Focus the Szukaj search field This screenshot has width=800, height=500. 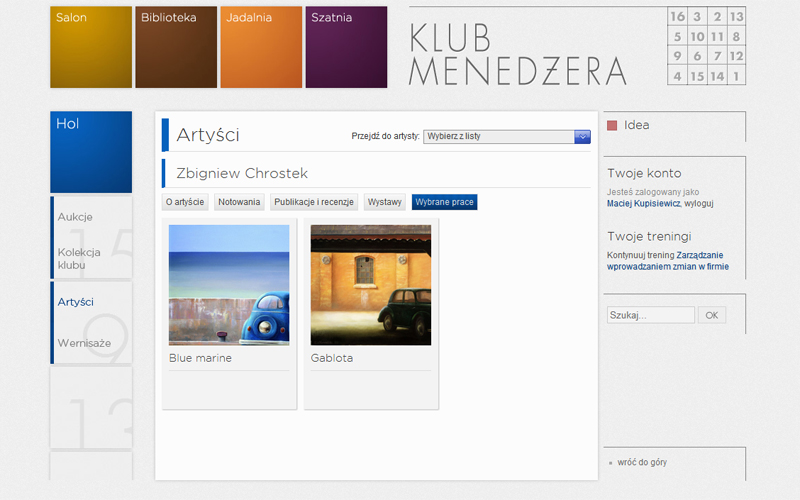coord(651,315)
